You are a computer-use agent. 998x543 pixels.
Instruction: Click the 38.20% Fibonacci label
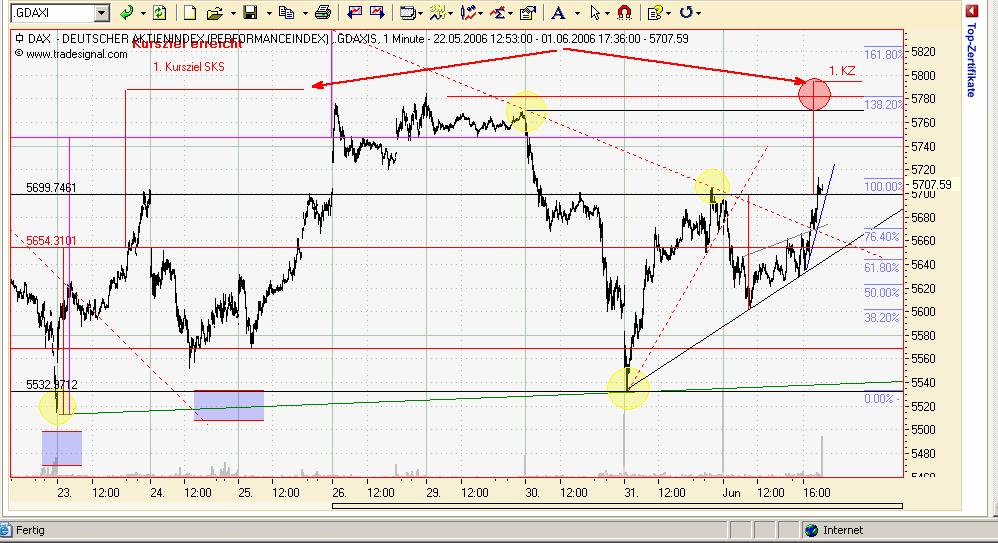point(882,317)
